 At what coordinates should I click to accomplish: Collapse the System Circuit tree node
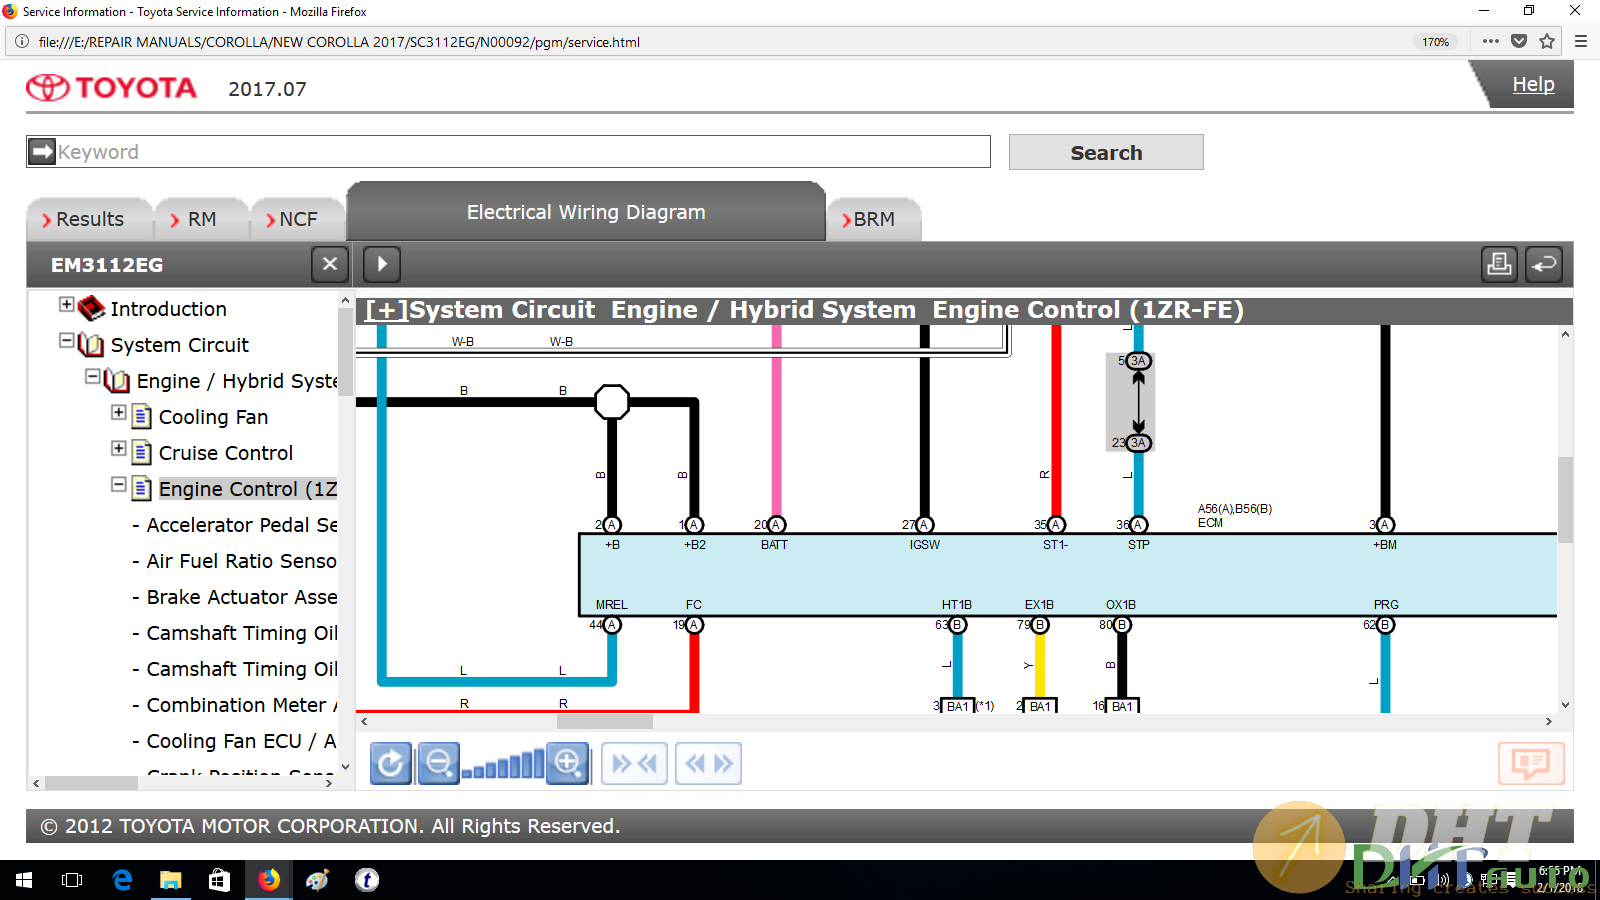coord(67,341)
